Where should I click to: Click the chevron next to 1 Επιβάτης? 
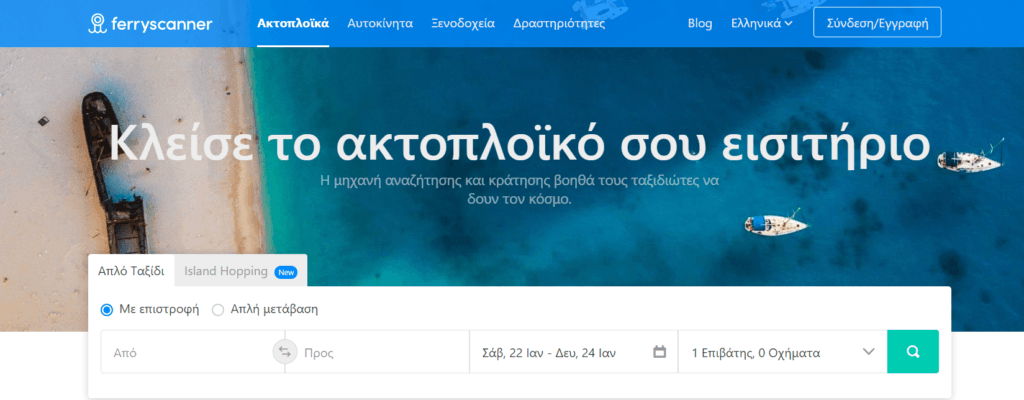[x=868, y=352]
